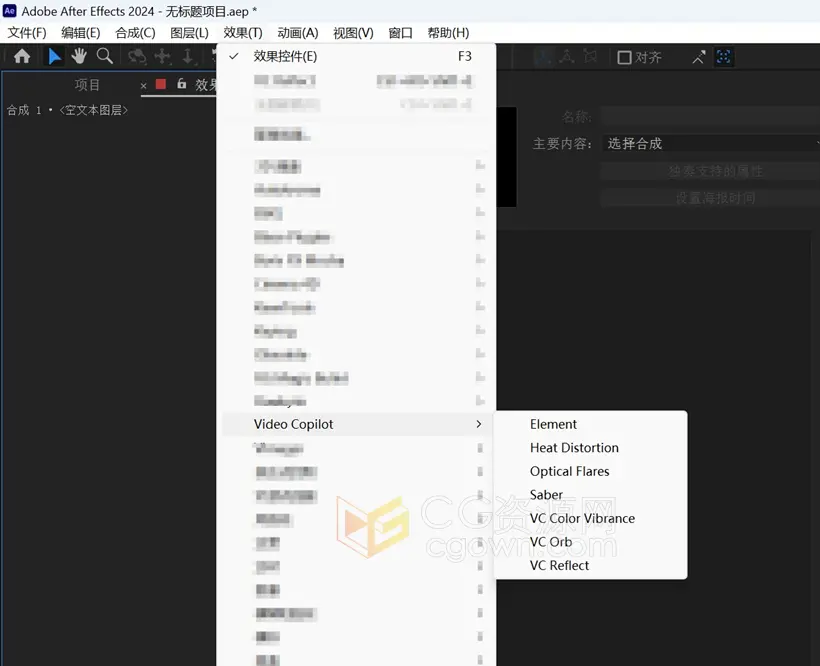Open the 图层(L) menu
Image resolution: width=820 pixels, height=666 pixels.
[x=189, y=33]
